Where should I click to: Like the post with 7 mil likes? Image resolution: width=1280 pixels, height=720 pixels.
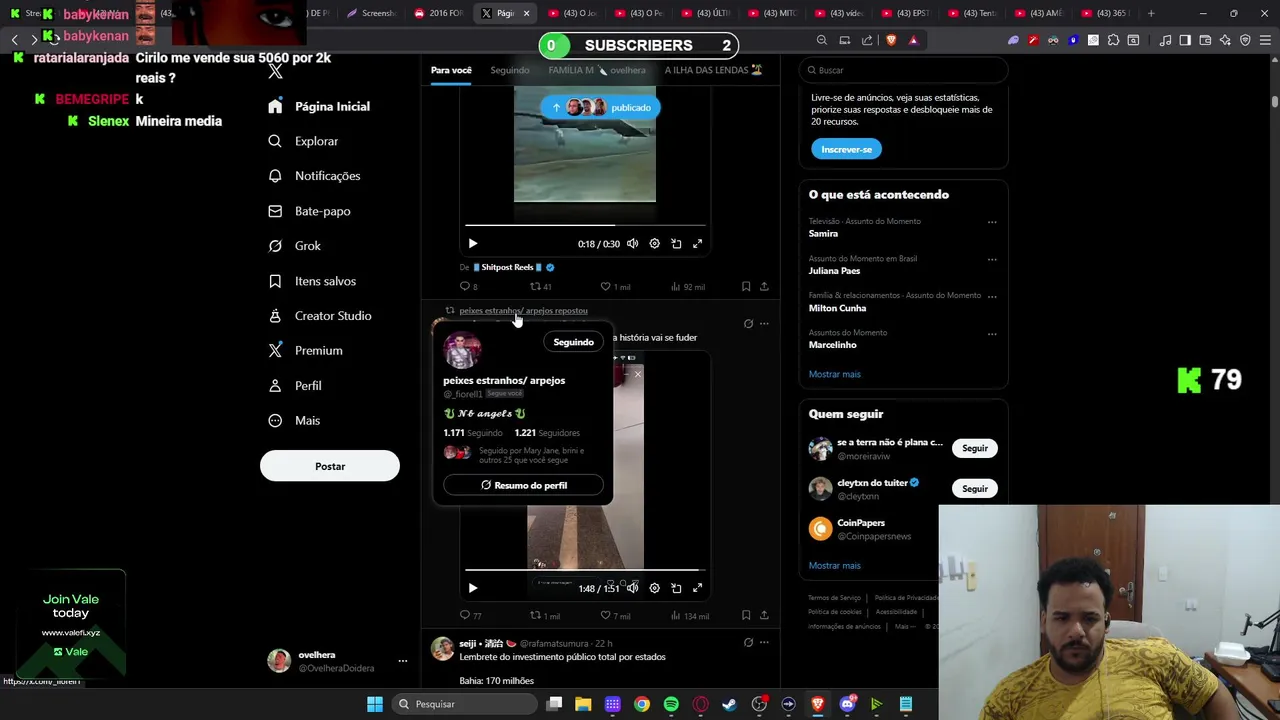click(x=614, y=616)
